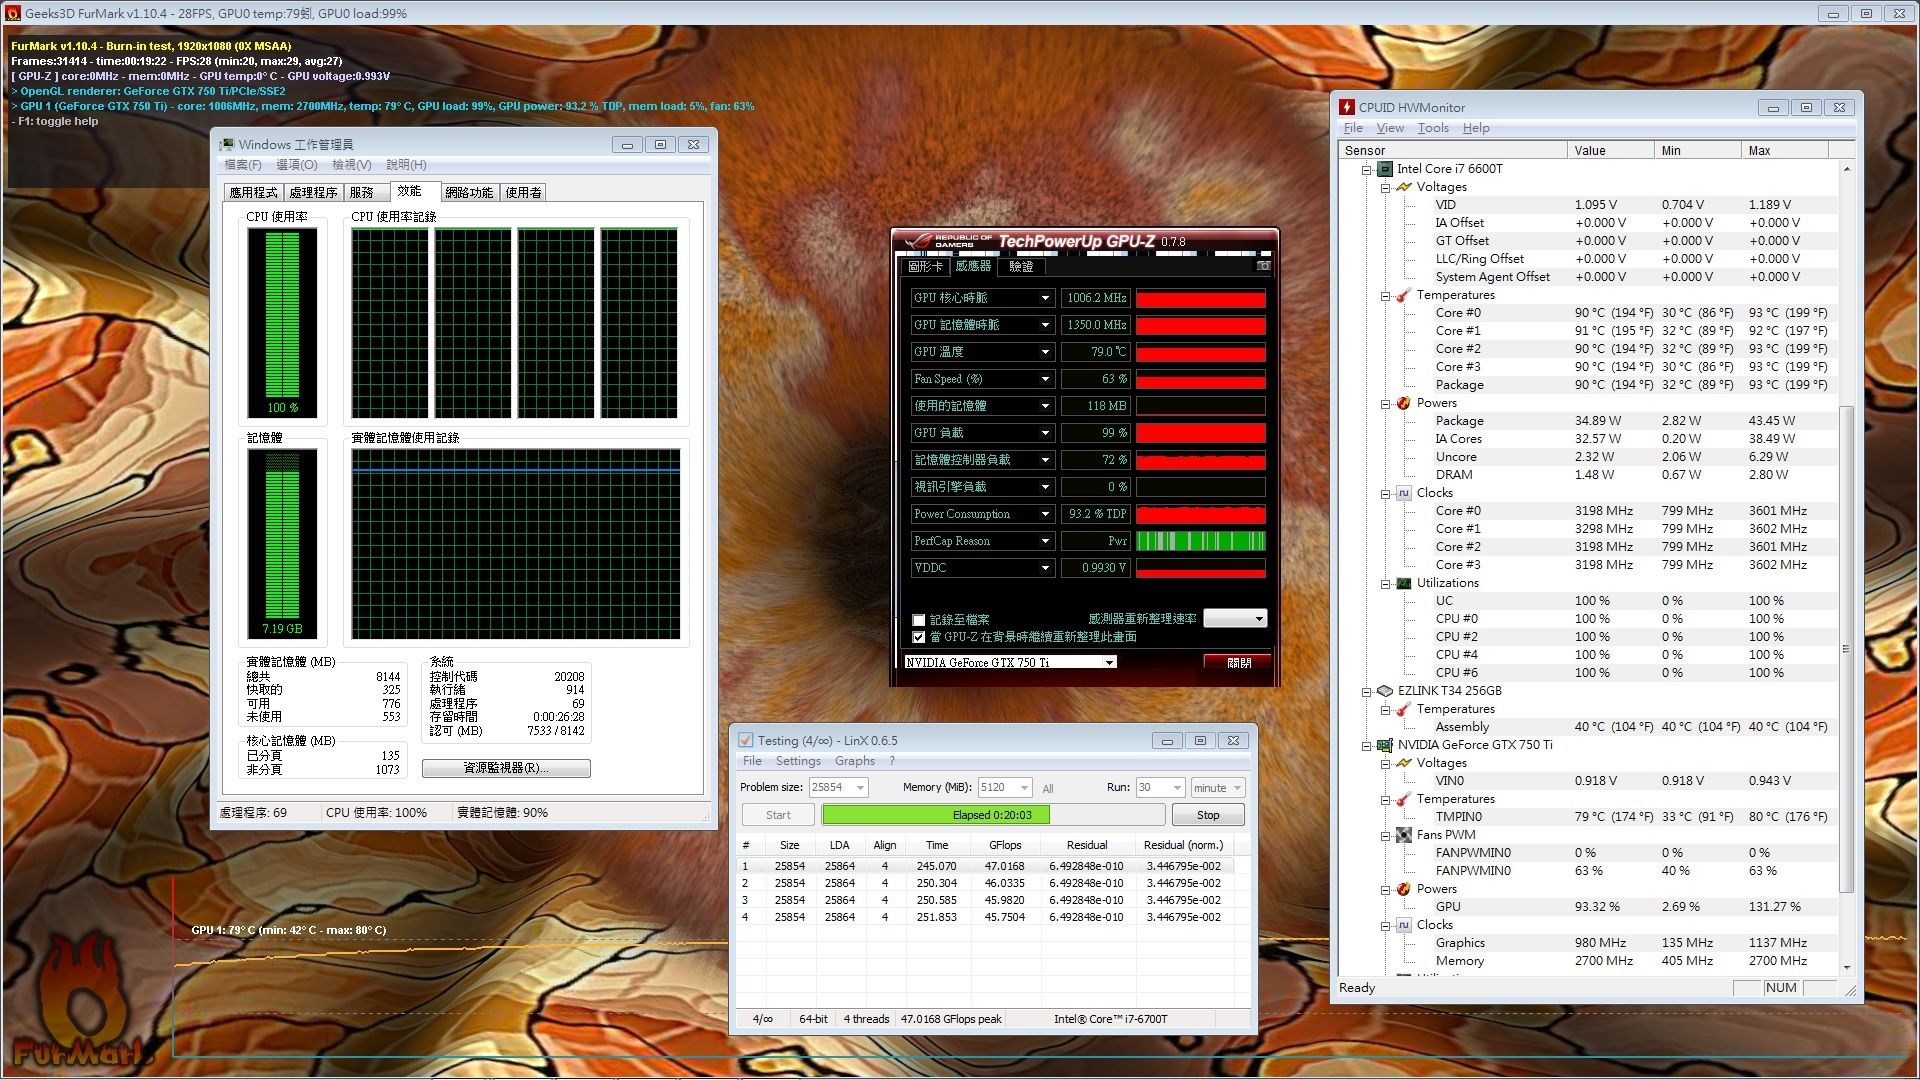Open the Fan Speed (%) sensor dropdown
The width and height of the screenshot is (1920, 1080).
pos(1045,379)
